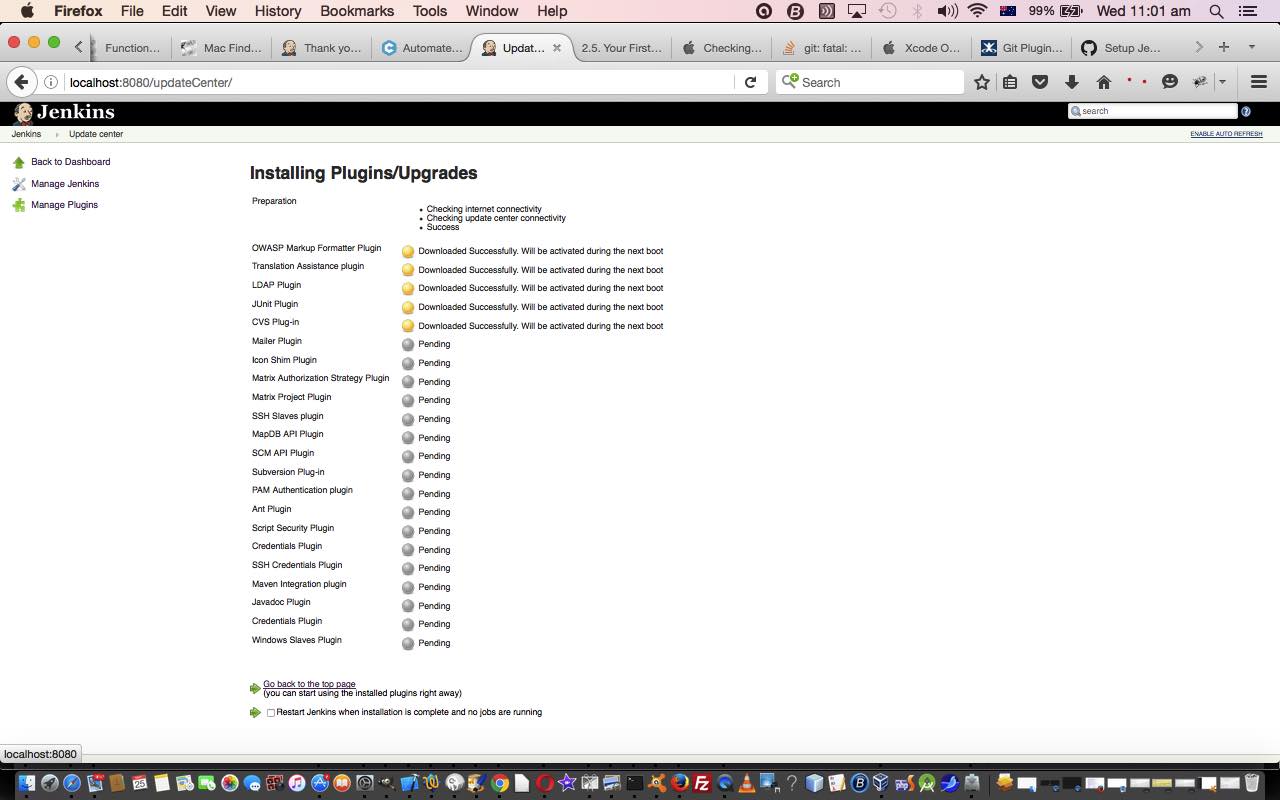
Task: Open the list all tabs dropdown
Action: point(1251,47)
